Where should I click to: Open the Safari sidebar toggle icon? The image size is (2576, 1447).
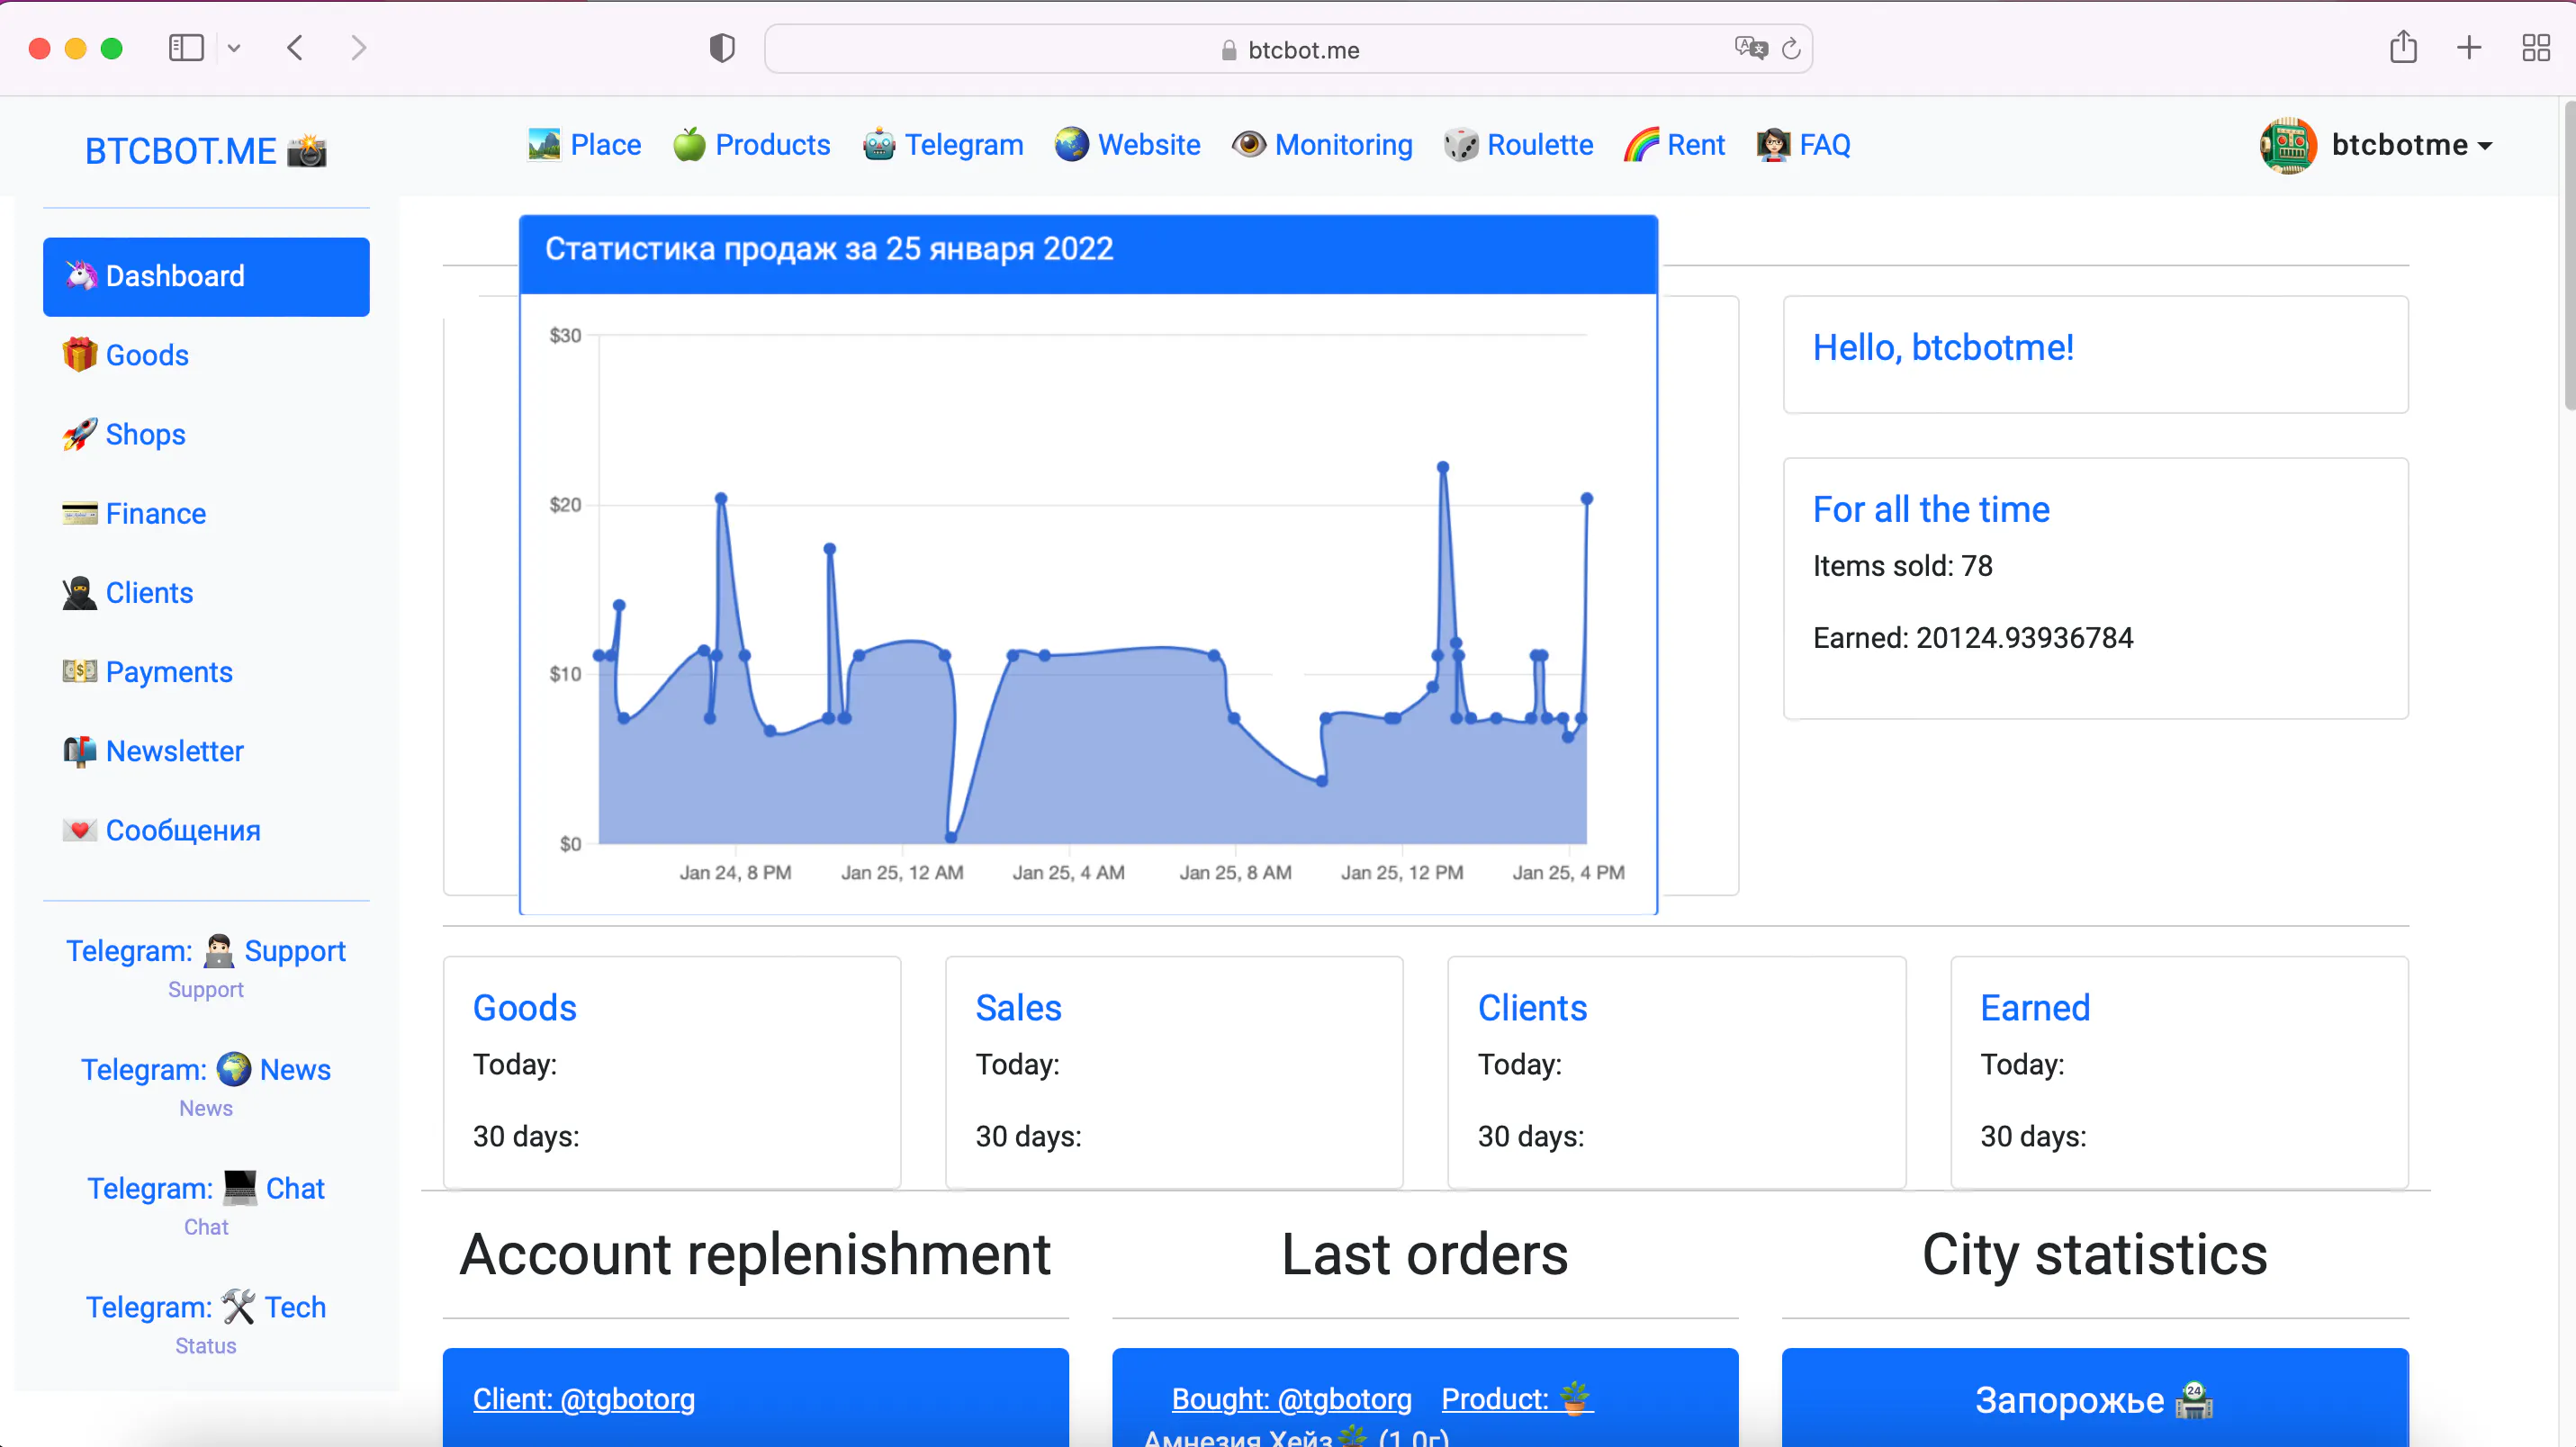186,48
